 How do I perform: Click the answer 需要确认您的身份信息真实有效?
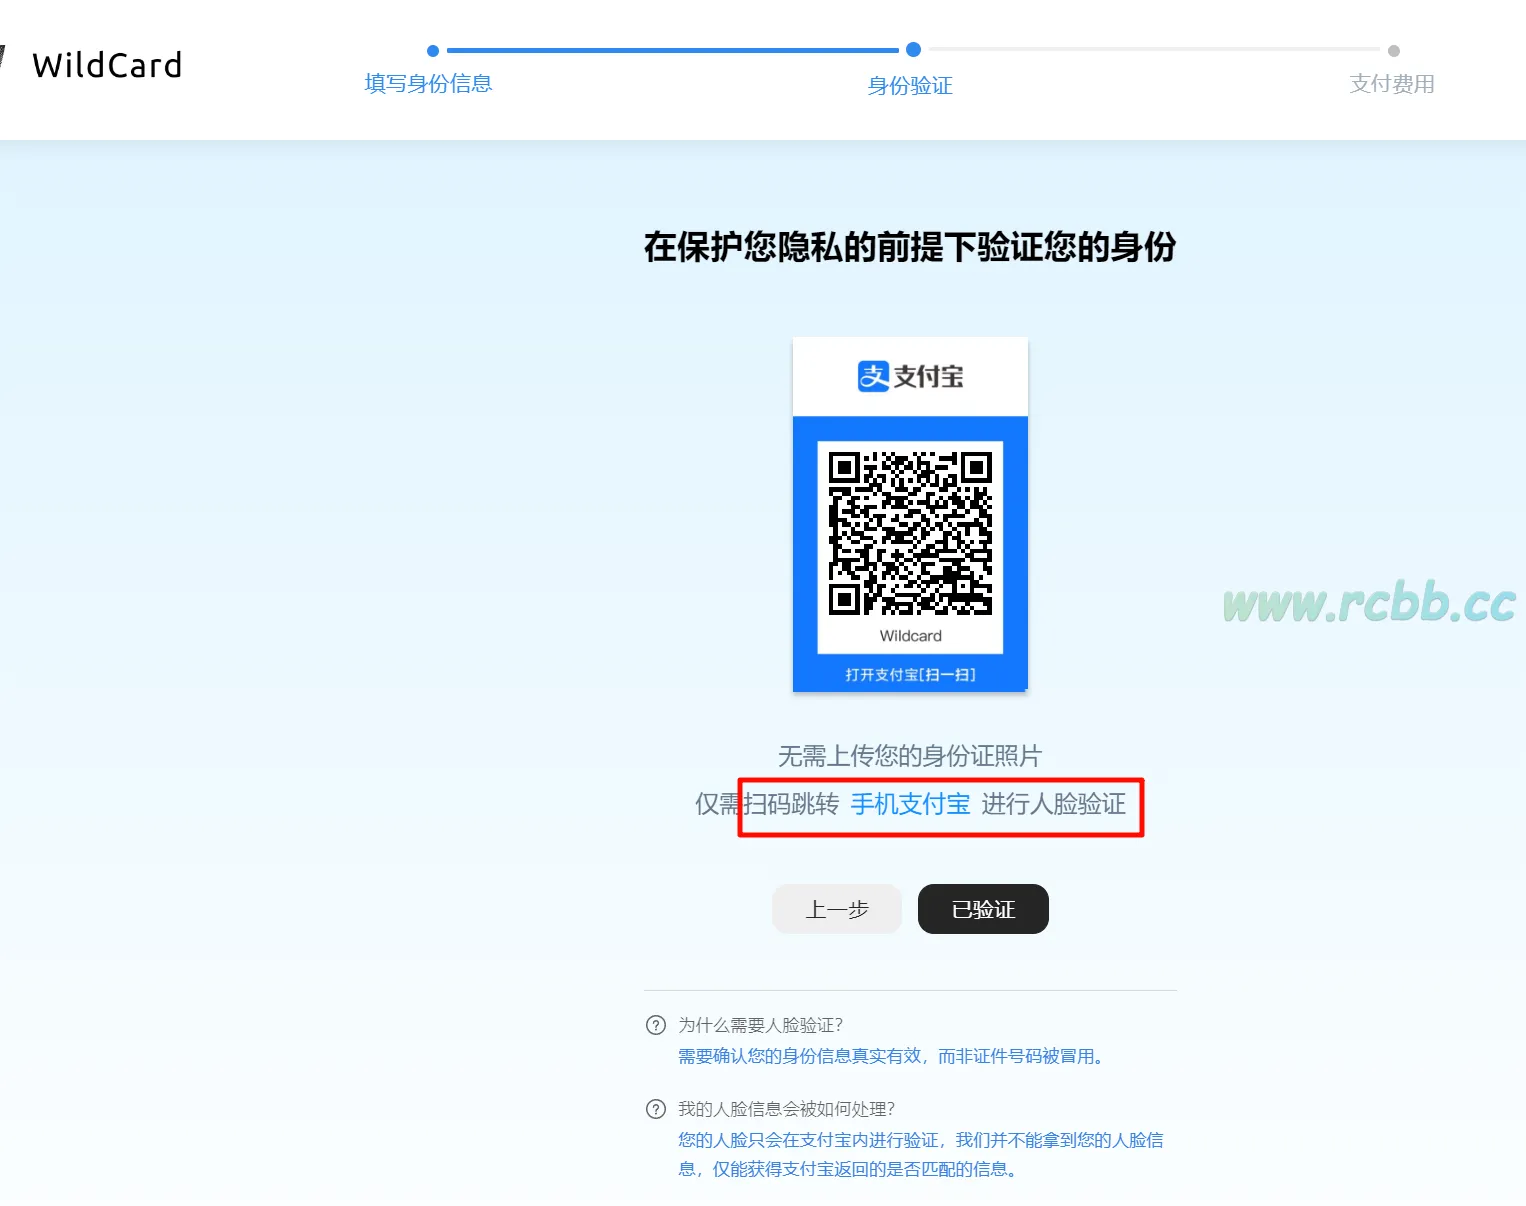pos(890,1056)
